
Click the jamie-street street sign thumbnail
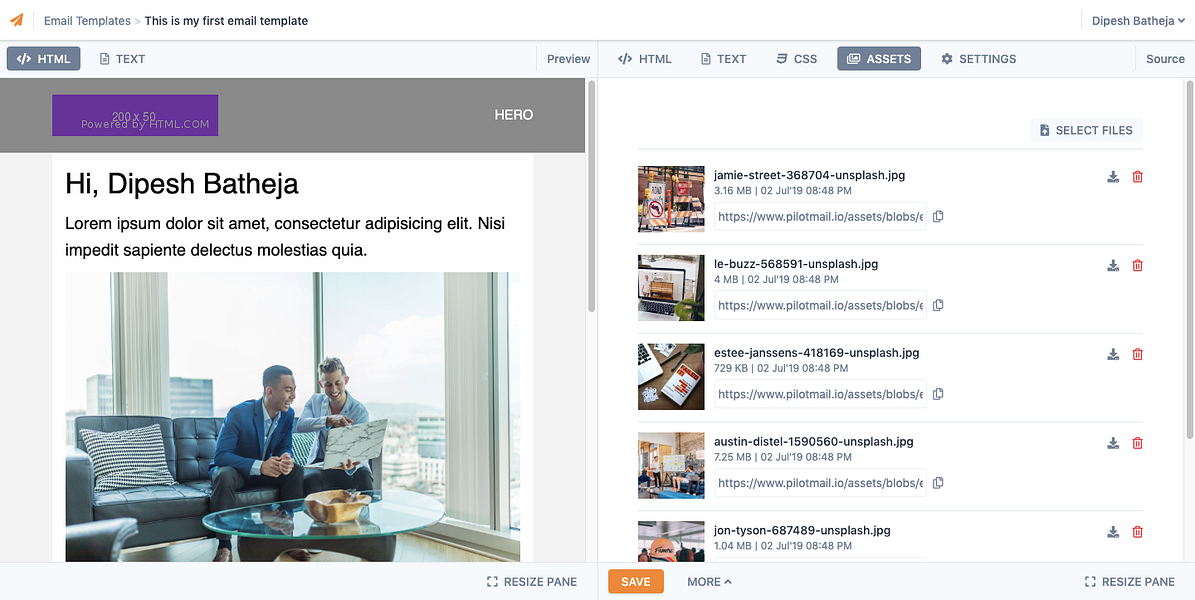coord(671,199)
